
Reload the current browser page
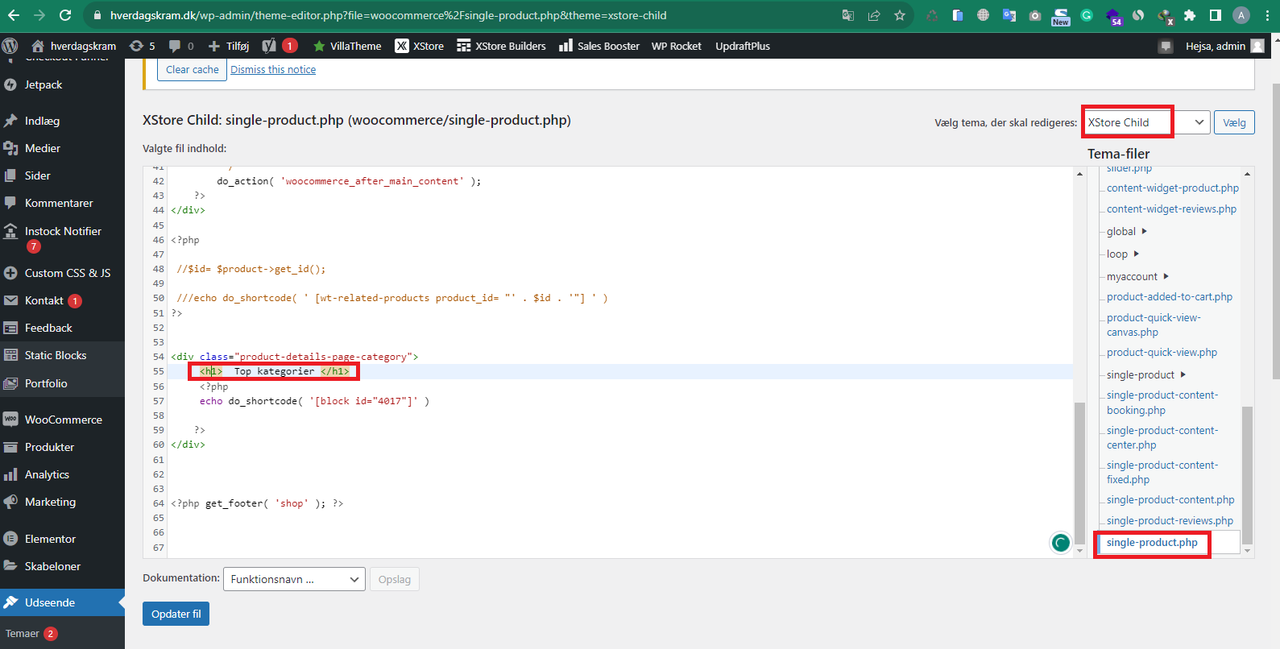pyautogui.click(x=65, y=16)
